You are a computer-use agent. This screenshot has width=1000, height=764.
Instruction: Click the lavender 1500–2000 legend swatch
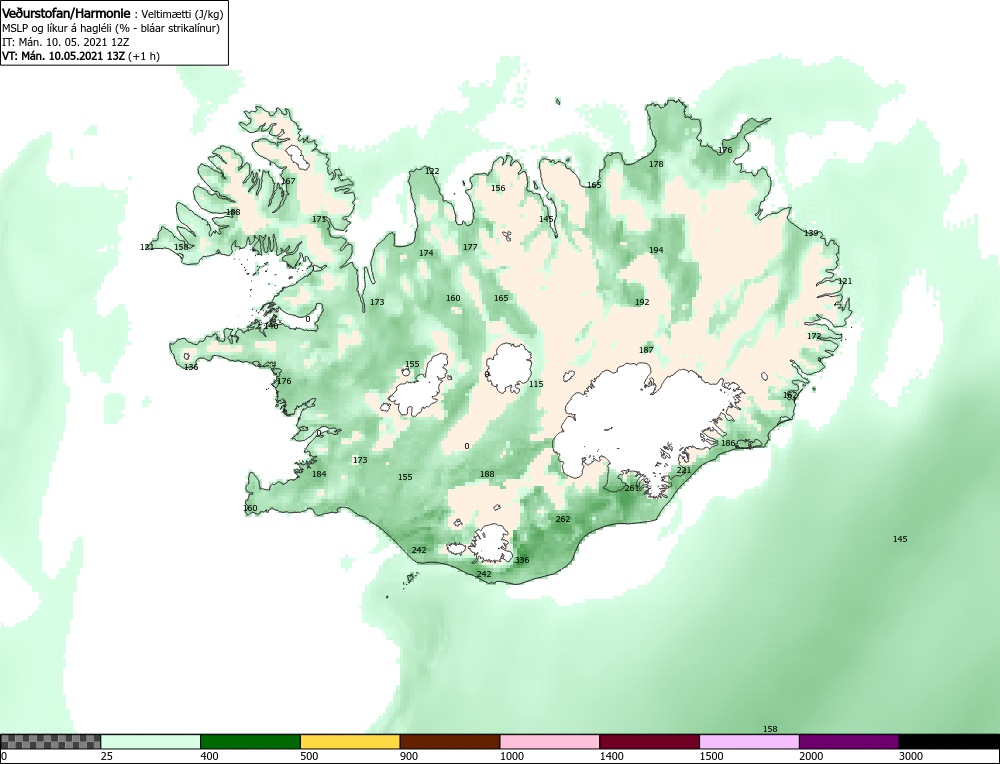[749, 741]
